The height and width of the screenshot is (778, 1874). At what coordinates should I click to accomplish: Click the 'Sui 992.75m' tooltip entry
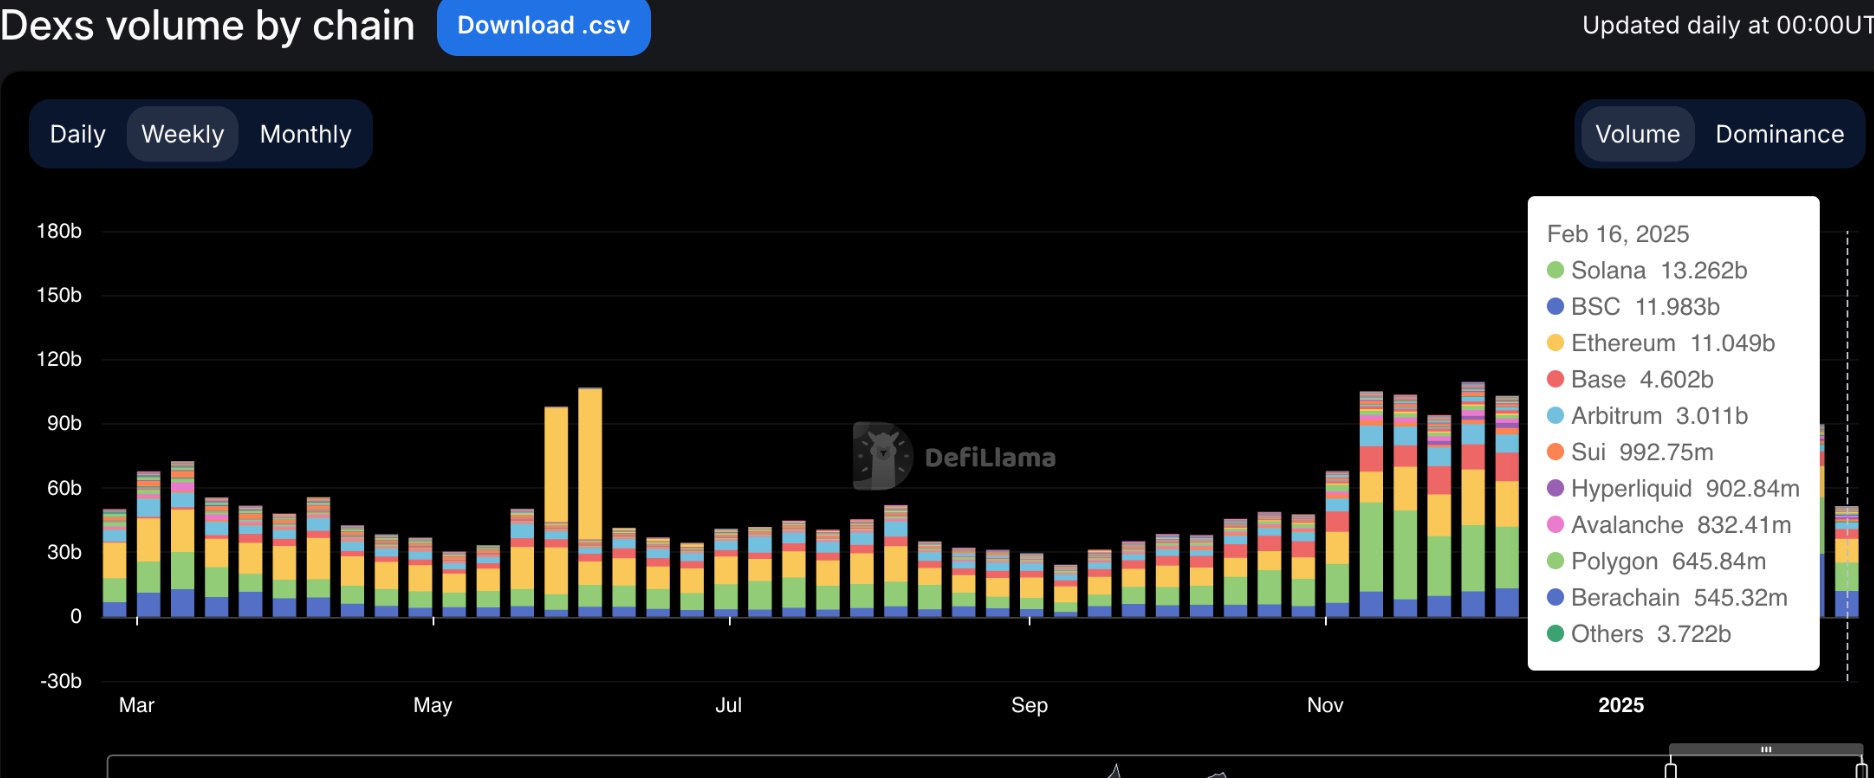click(x=1630, y=452)
